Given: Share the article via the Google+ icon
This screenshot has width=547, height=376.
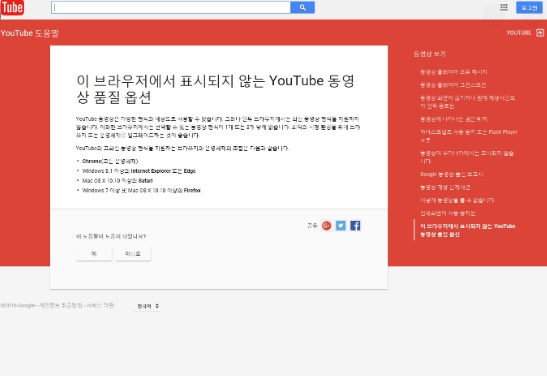Looking at the screenshot, I should tap(327, 226).
